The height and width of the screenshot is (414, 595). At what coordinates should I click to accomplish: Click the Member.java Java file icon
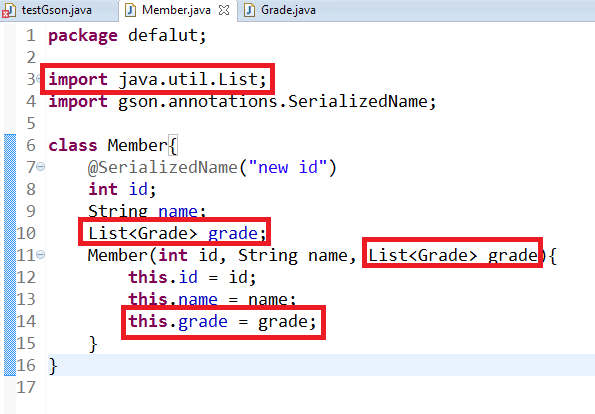click(130, 10)
